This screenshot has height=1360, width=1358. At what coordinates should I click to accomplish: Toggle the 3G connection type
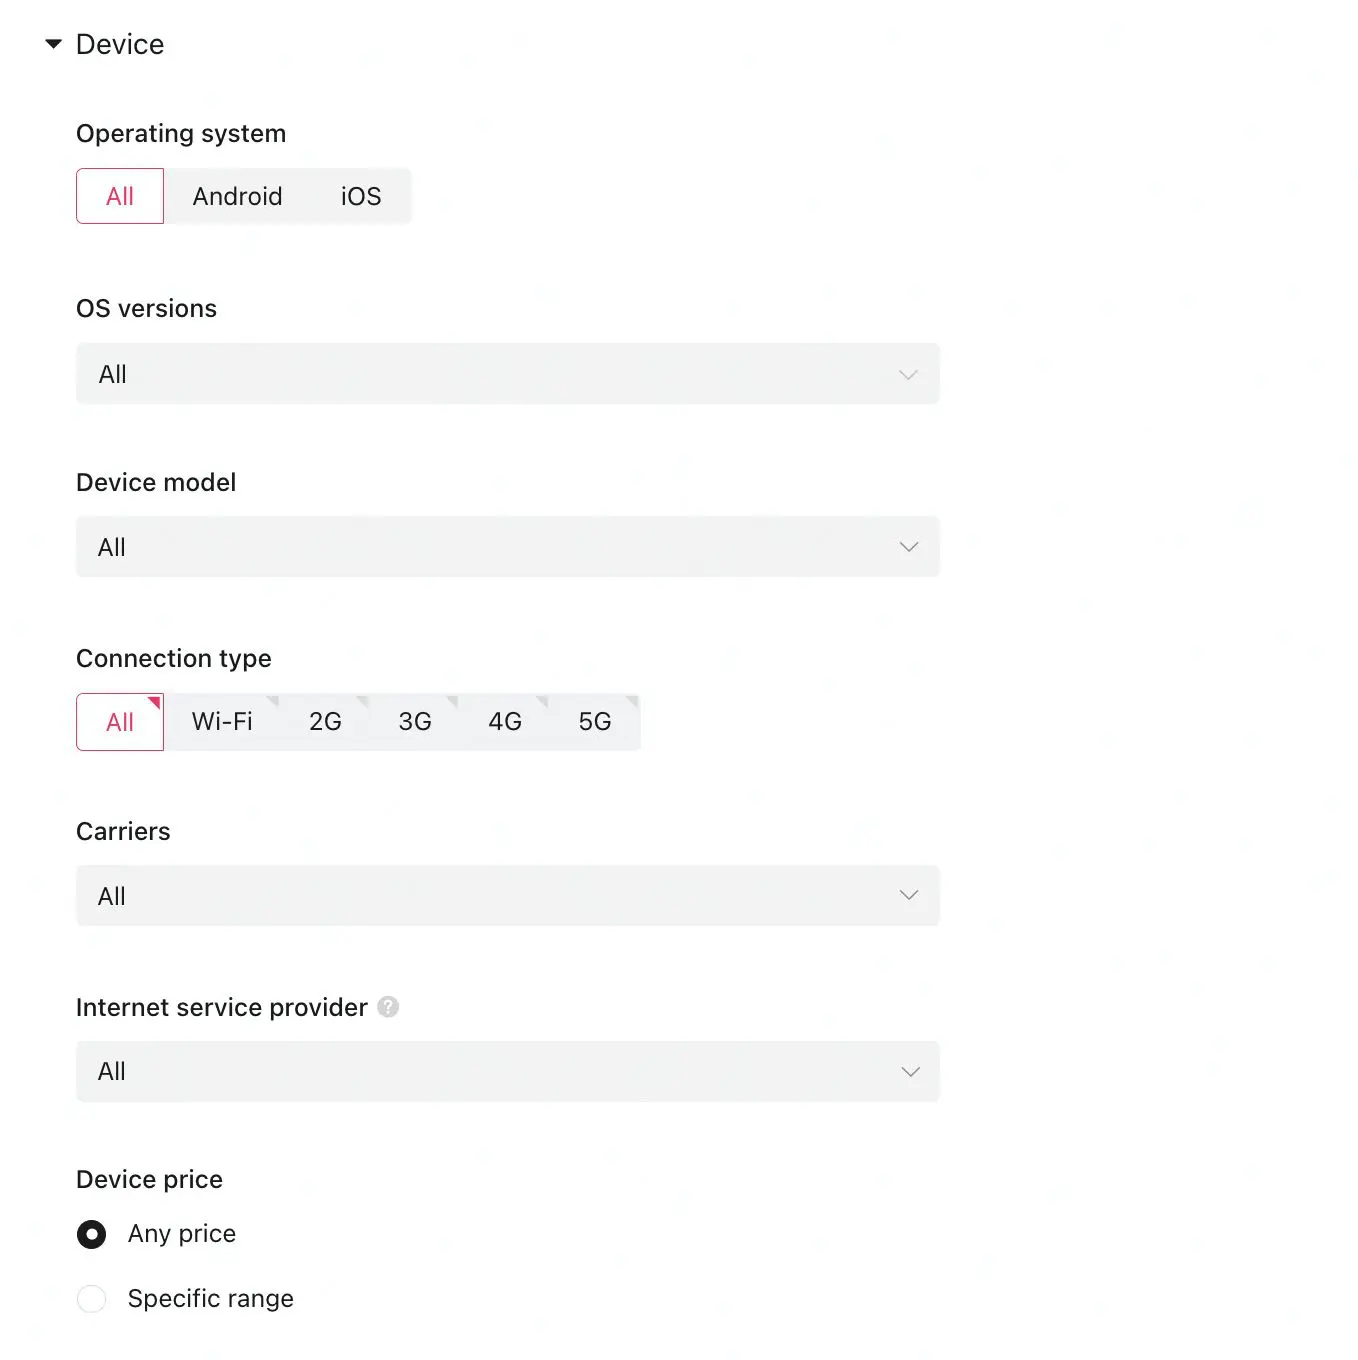coord(415,722)
